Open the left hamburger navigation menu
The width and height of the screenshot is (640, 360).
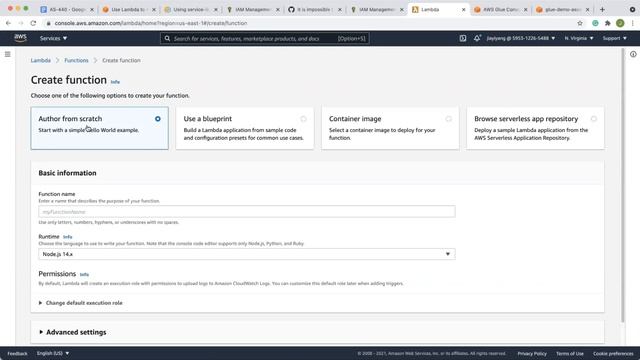[7, 54]
